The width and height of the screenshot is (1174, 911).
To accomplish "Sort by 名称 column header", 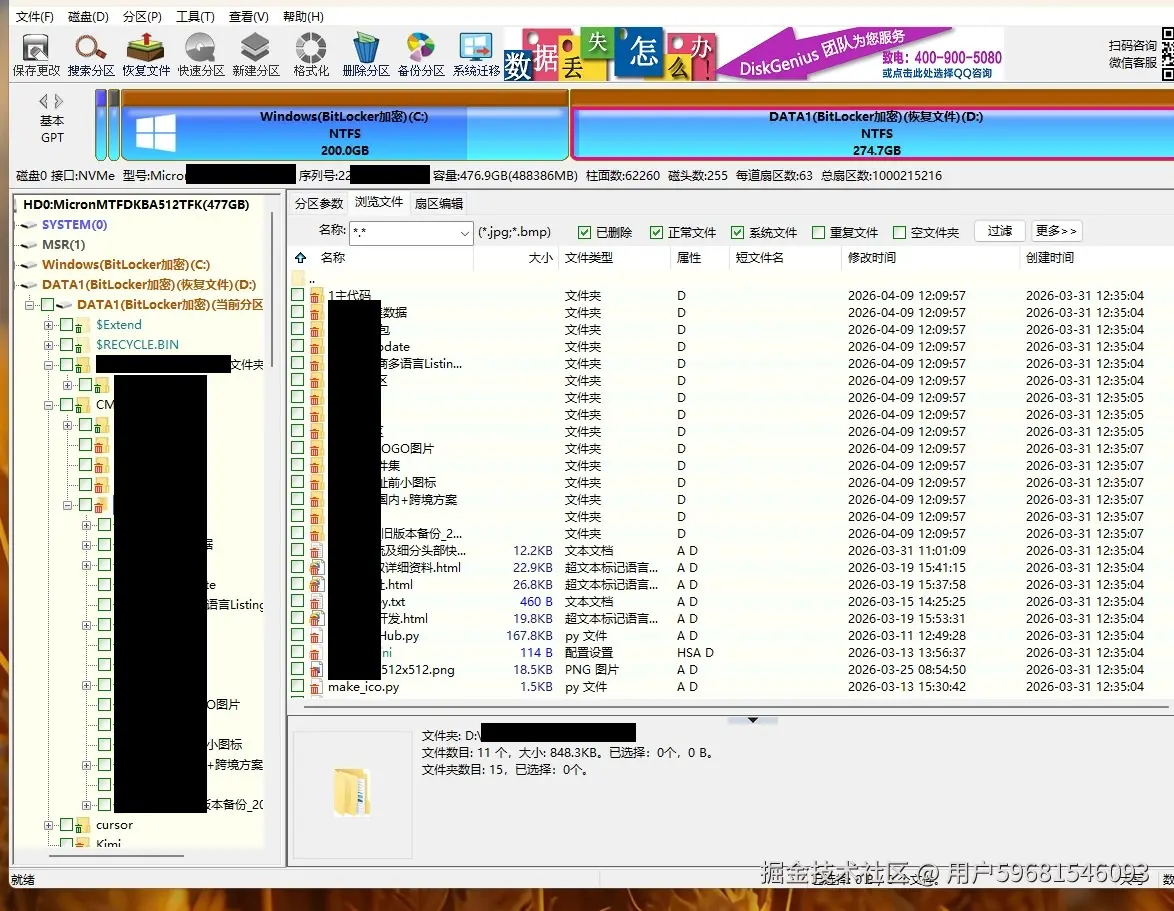I will [x=332, y=258].
